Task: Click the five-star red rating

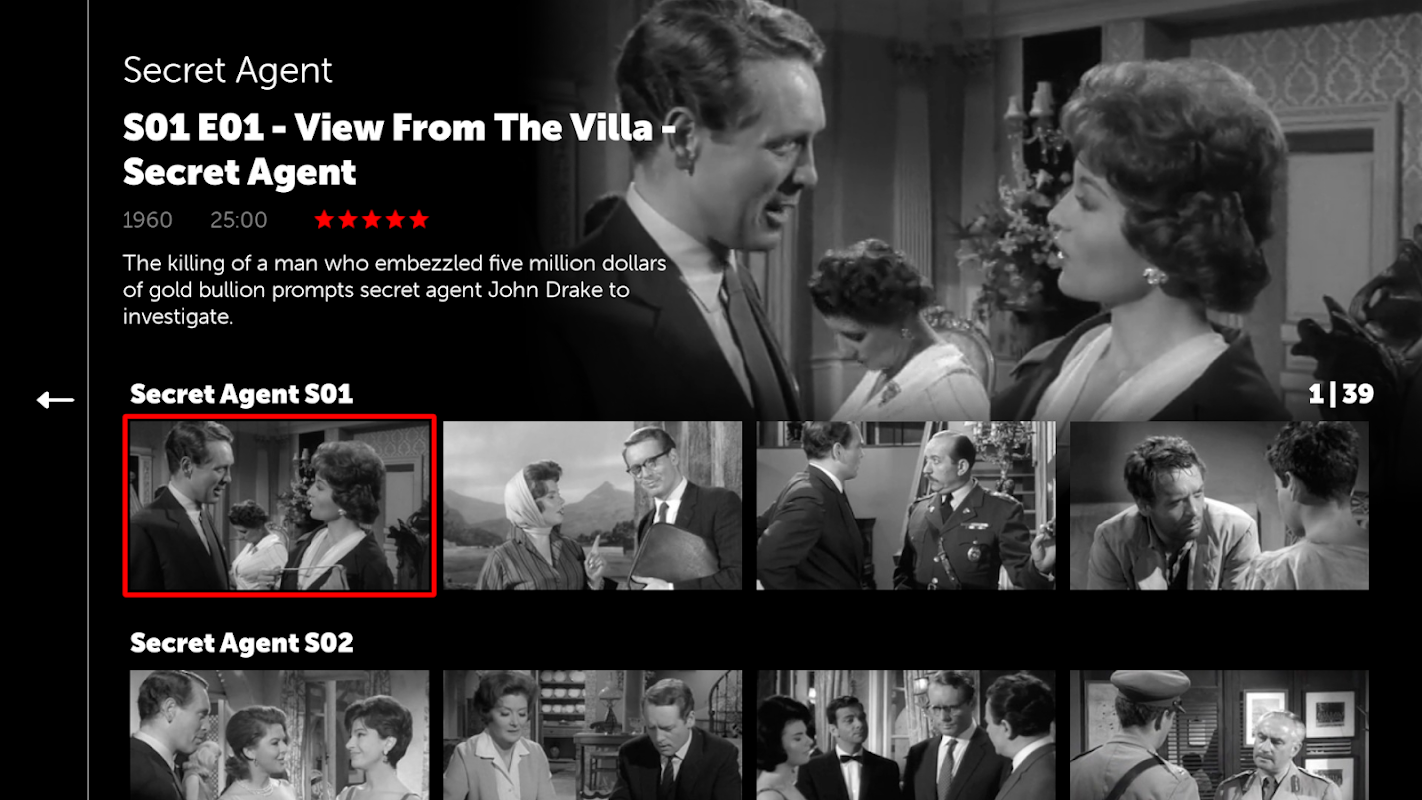Action: tap(372, 219)
